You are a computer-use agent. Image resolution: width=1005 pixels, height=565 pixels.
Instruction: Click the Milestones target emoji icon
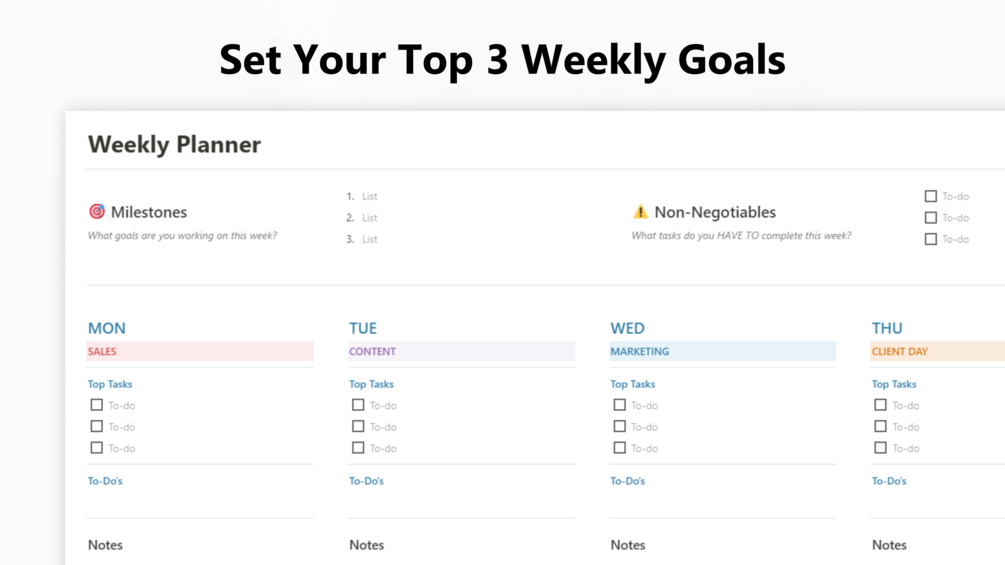click(97, 212)
